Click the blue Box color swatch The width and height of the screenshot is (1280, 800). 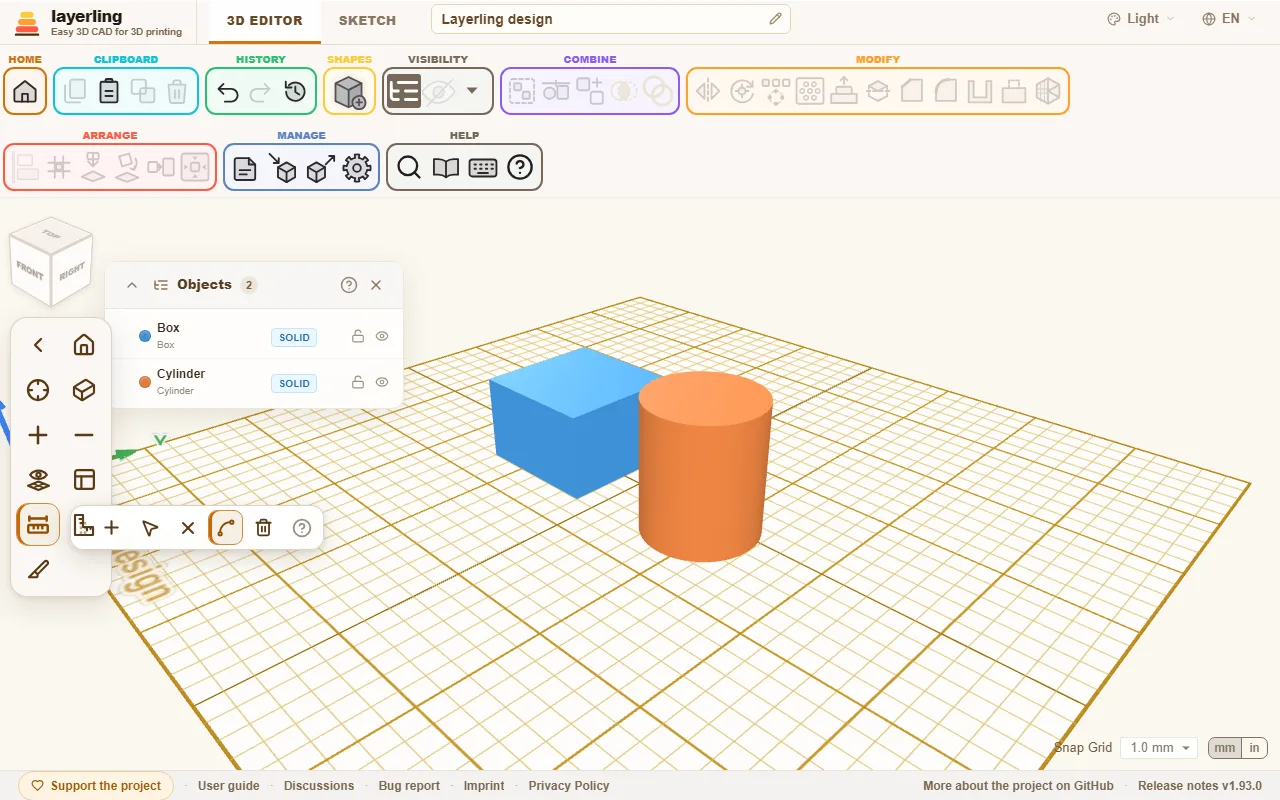pos(144,337)
